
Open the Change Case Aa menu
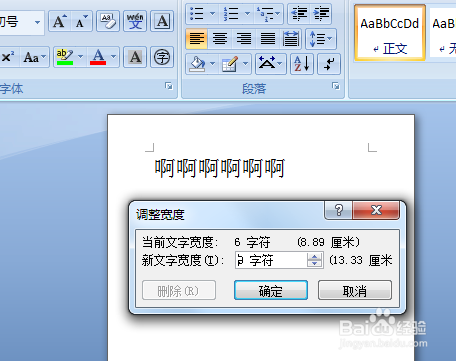(x=35, y=57)
